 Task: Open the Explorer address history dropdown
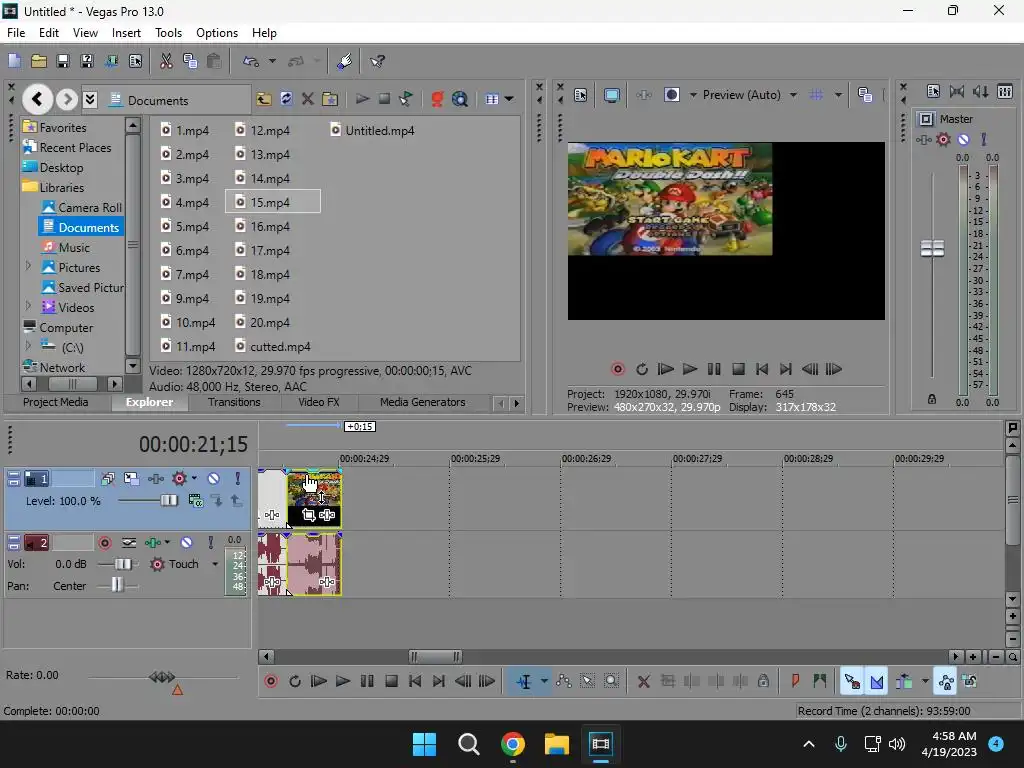pos(90,99)
